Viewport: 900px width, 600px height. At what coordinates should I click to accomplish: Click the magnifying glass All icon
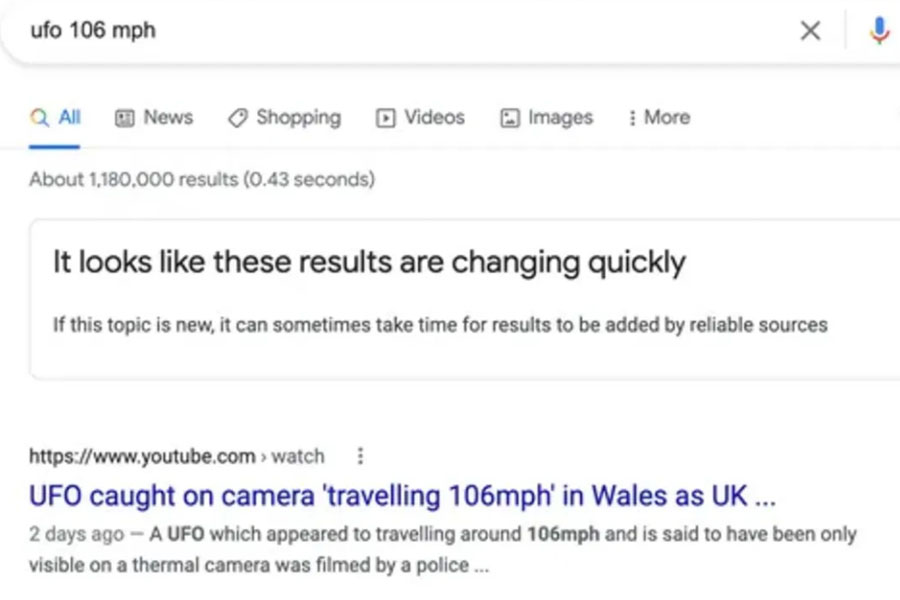coord(39,118)
